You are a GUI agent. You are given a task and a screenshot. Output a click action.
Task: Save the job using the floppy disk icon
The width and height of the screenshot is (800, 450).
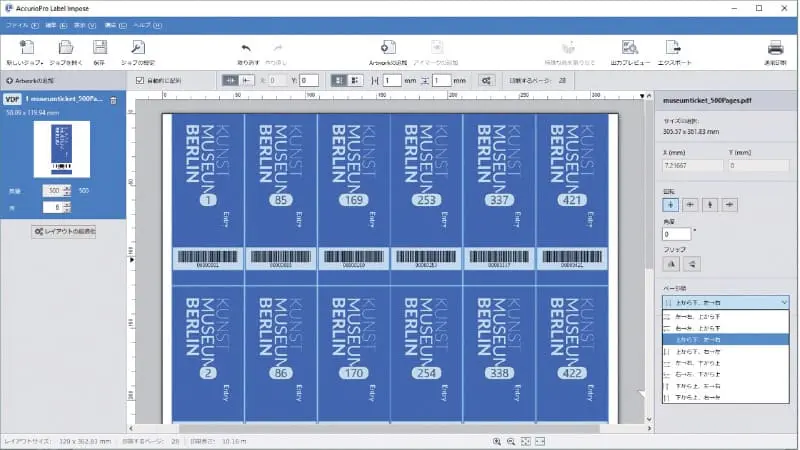click(100, 48)
